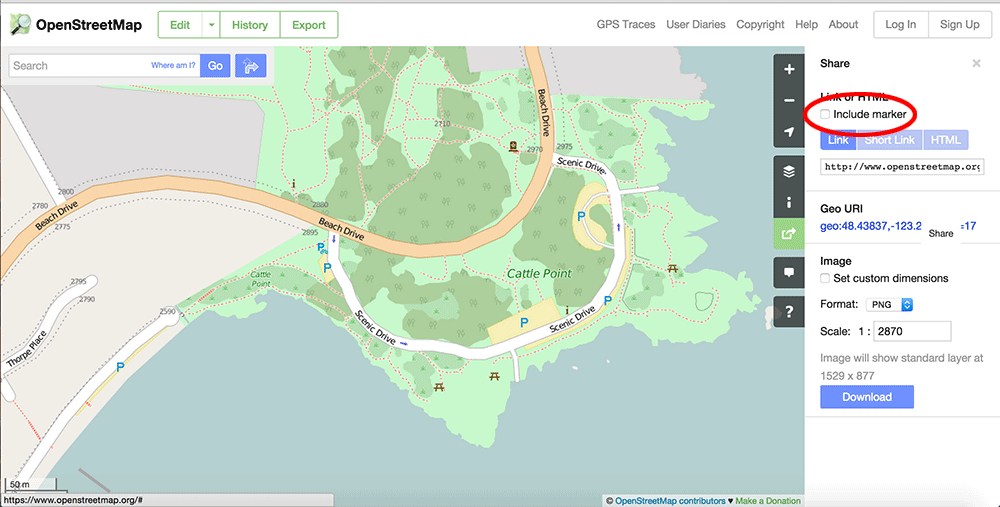Zoom in with the plus button

[789, 69]
